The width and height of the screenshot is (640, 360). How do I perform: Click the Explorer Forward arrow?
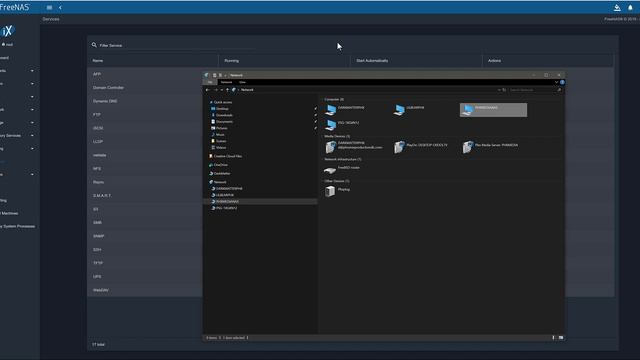216,90
